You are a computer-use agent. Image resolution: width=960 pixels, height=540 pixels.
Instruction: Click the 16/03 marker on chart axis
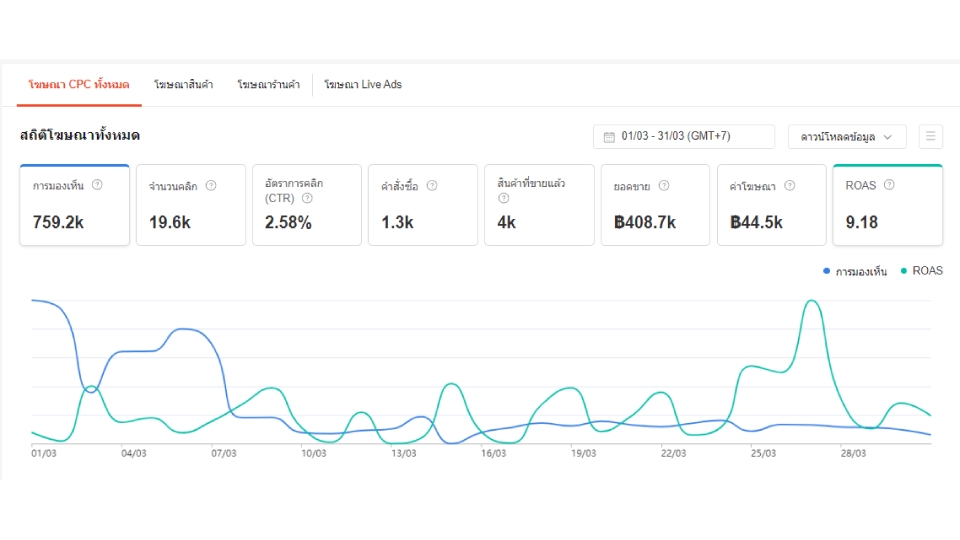(x=493, y=454)
